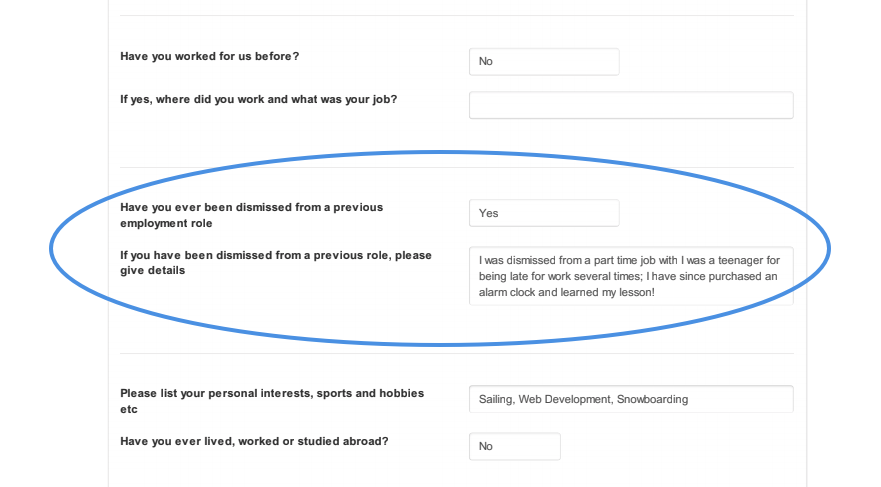Click 'Web Development' text in the hobbies field

pos(564,399)
